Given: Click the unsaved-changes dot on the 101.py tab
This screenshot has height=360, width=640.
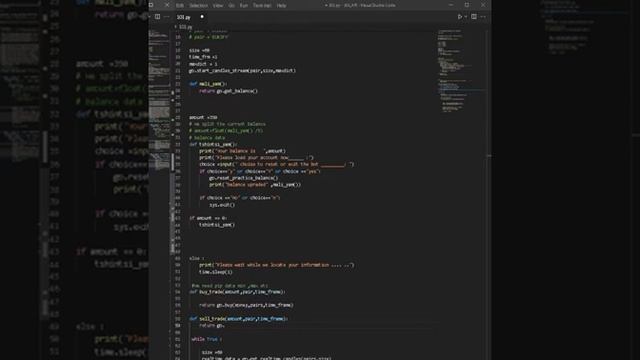Looking at the screenshot, I should [x=202, y=17].
